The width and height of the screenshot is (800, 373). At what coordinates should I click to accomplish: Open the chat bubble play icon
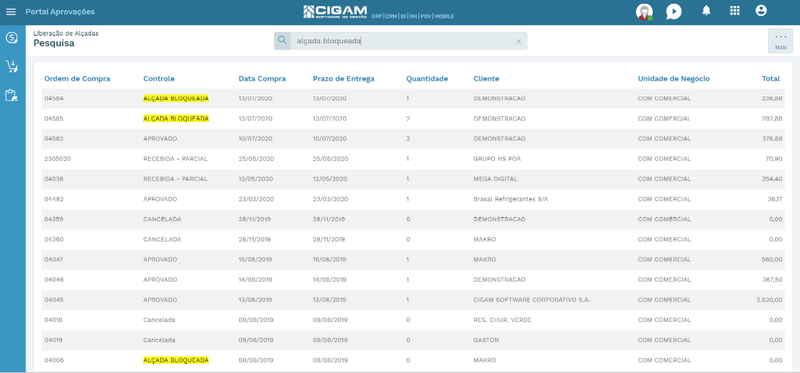click(x=673, y=11)
